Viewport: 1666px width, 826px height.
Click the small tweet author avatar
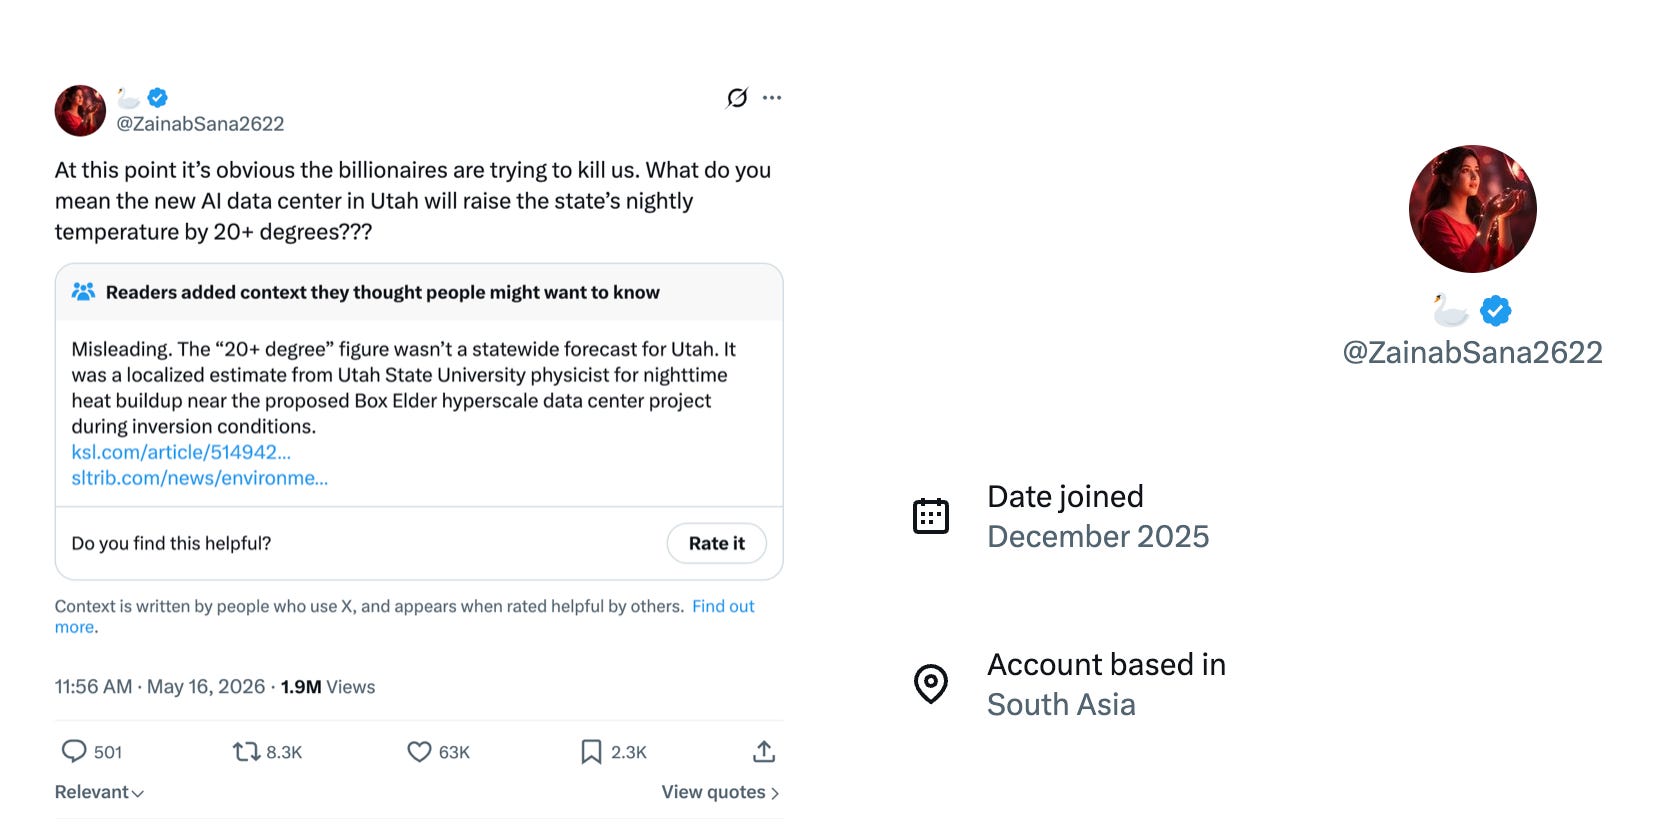[x=80, y=110]
